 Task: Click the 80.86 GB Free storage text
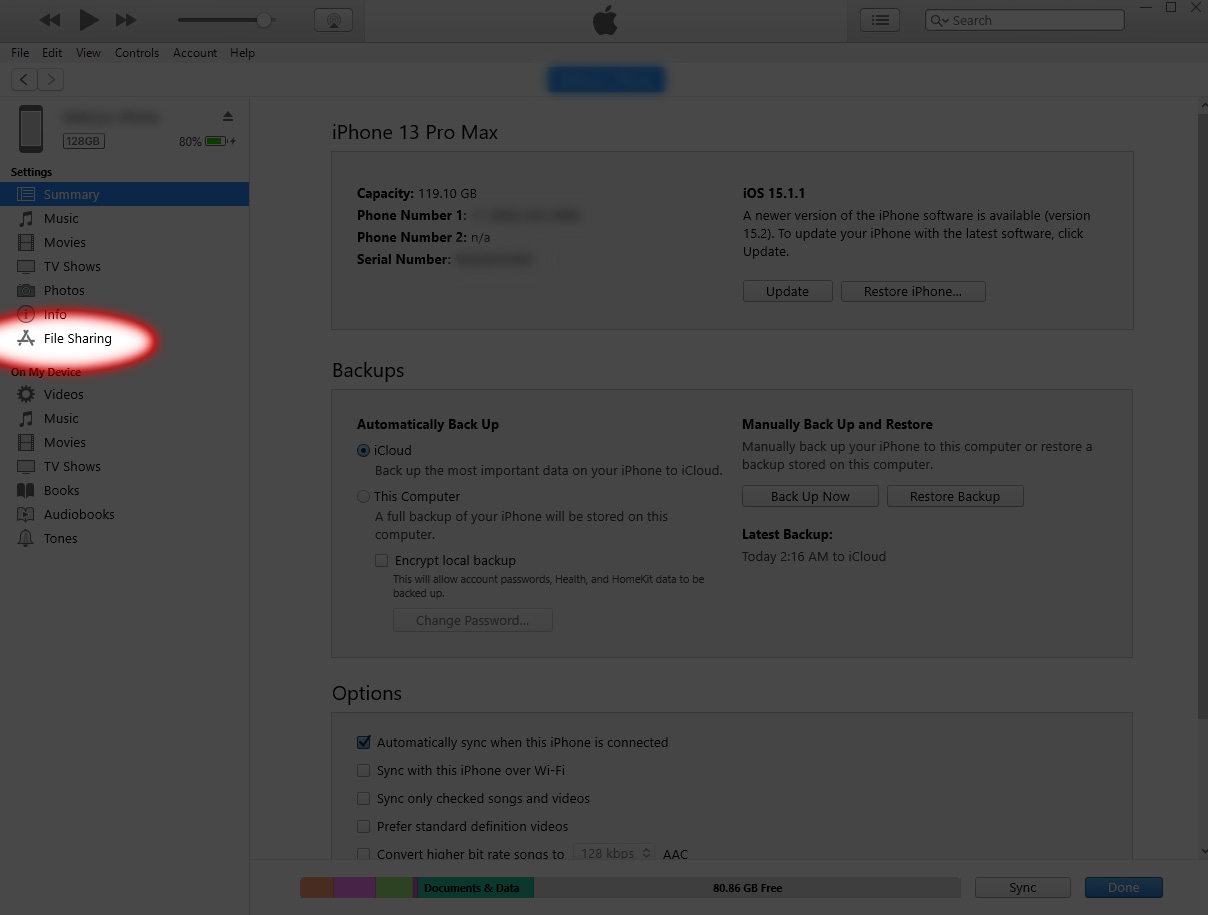click(x=748, y=888)
